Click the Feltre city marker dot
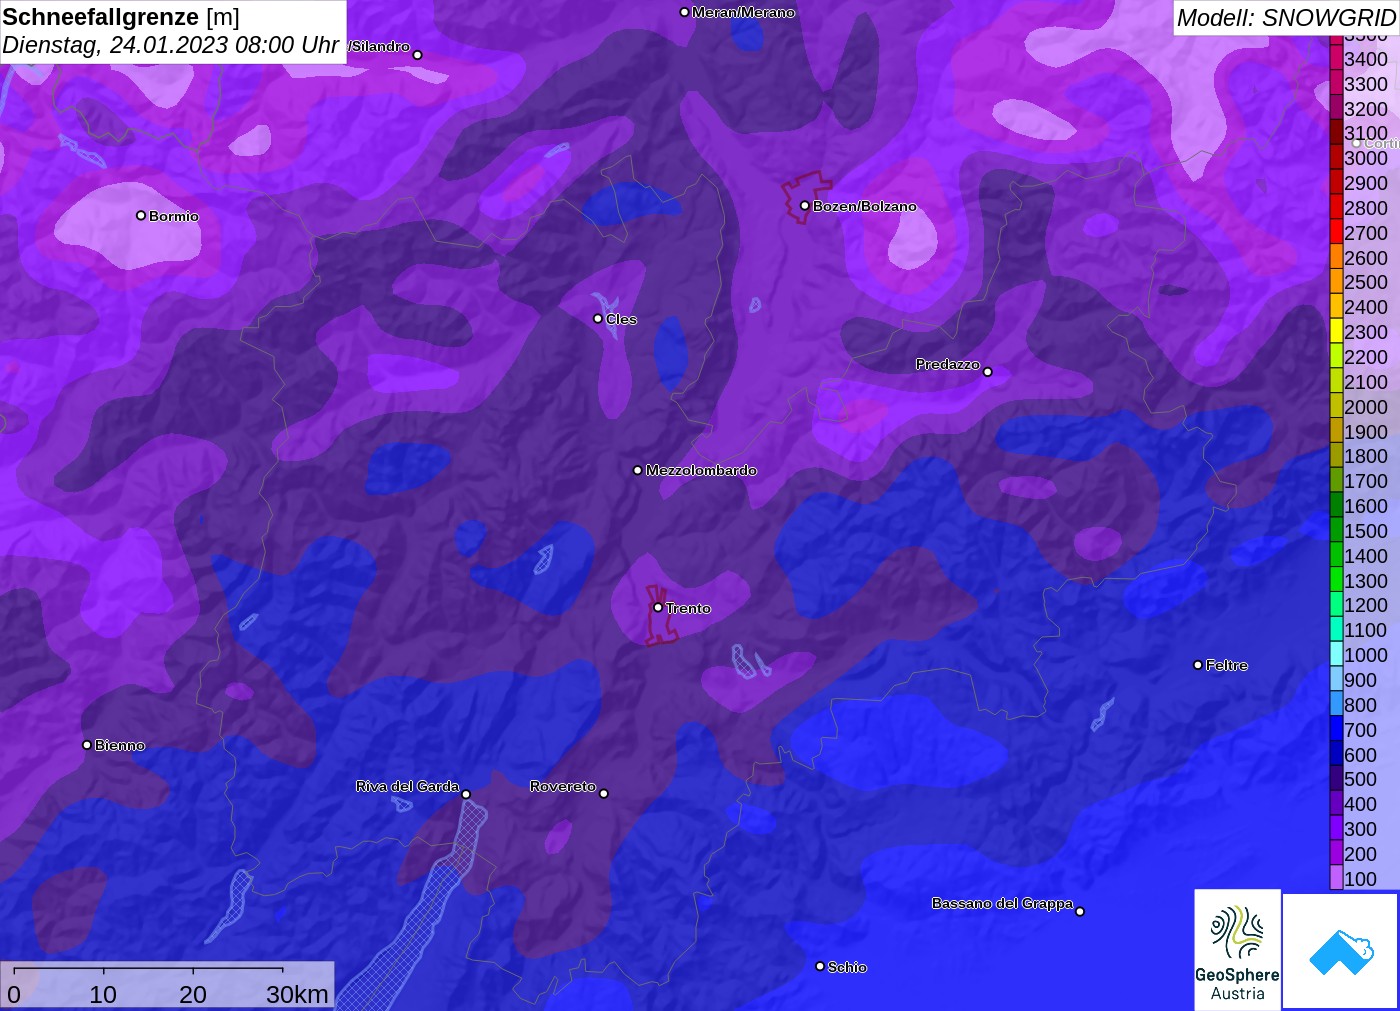1400x1011 pixels. 1198,665
